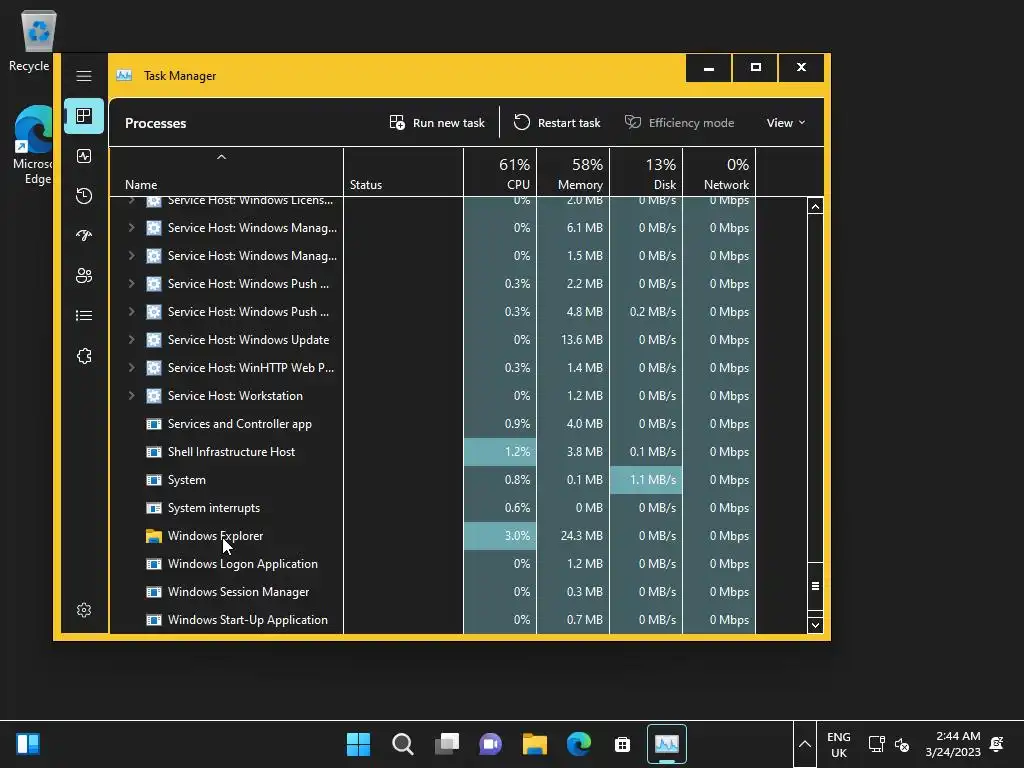Sort processes by Memory column
Screen dimensions: 1024x768
click(573, 172)
